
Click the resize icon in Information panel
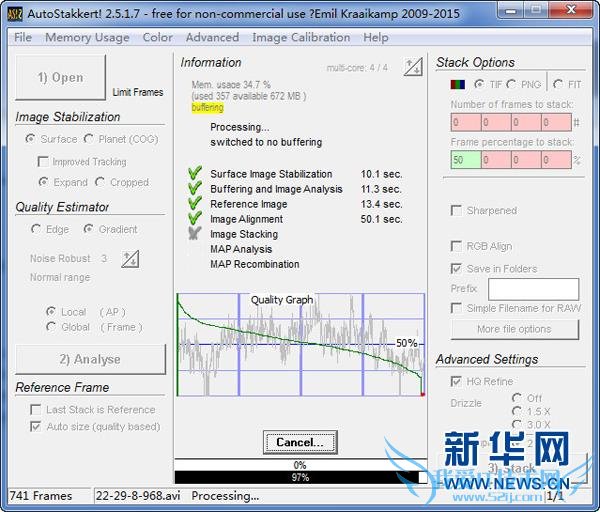coord(413,67)
